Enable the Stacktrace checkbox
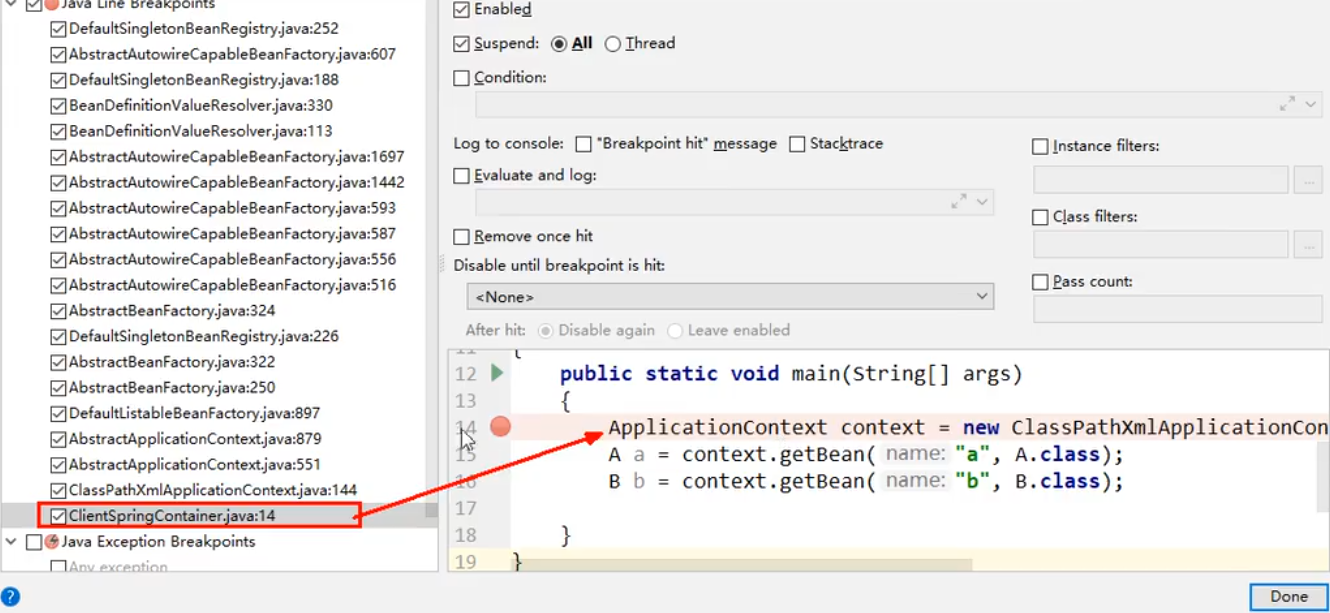The image size is (1330, 613). click(x=797, y=144)
